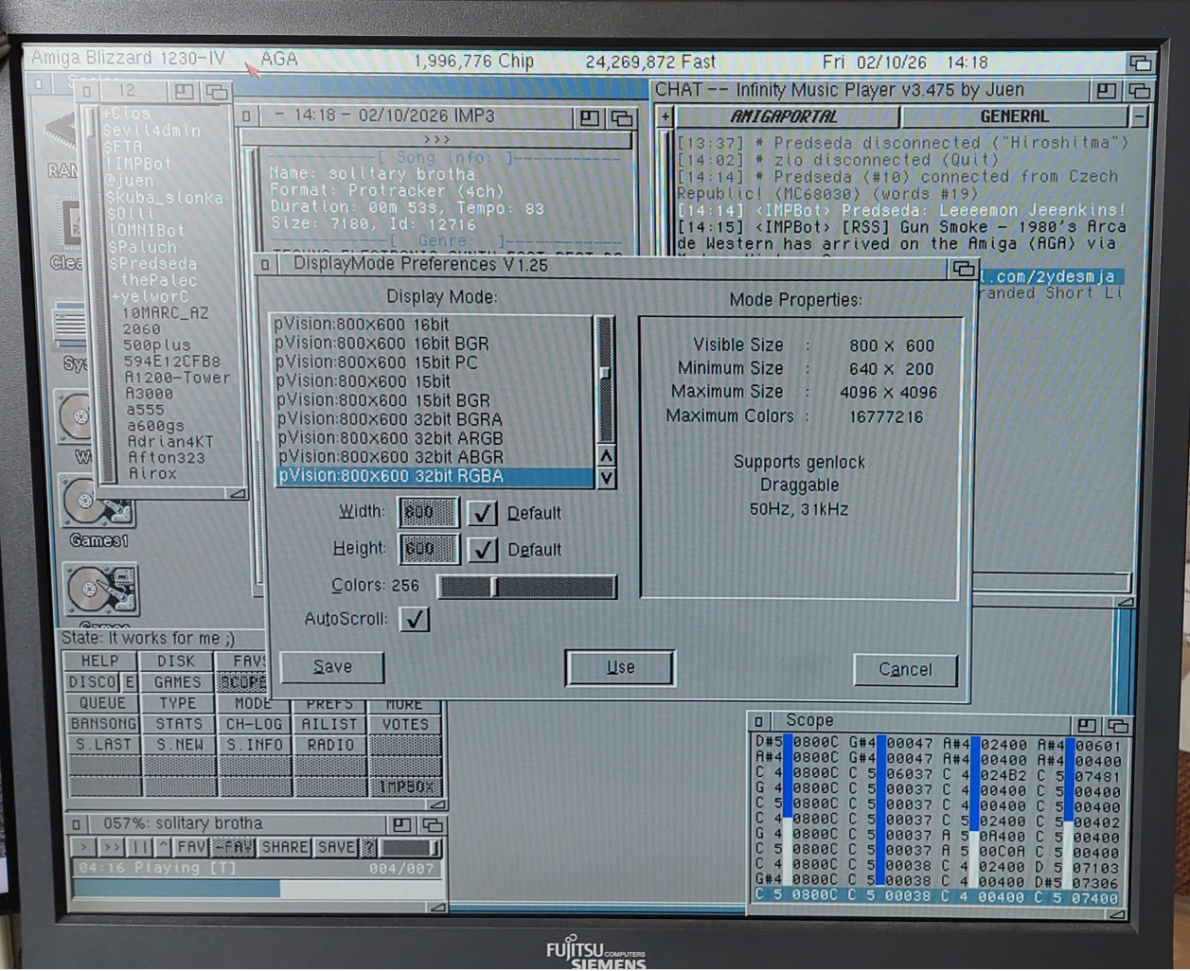Click the display mode list down arrow

[x=606, y=478]
